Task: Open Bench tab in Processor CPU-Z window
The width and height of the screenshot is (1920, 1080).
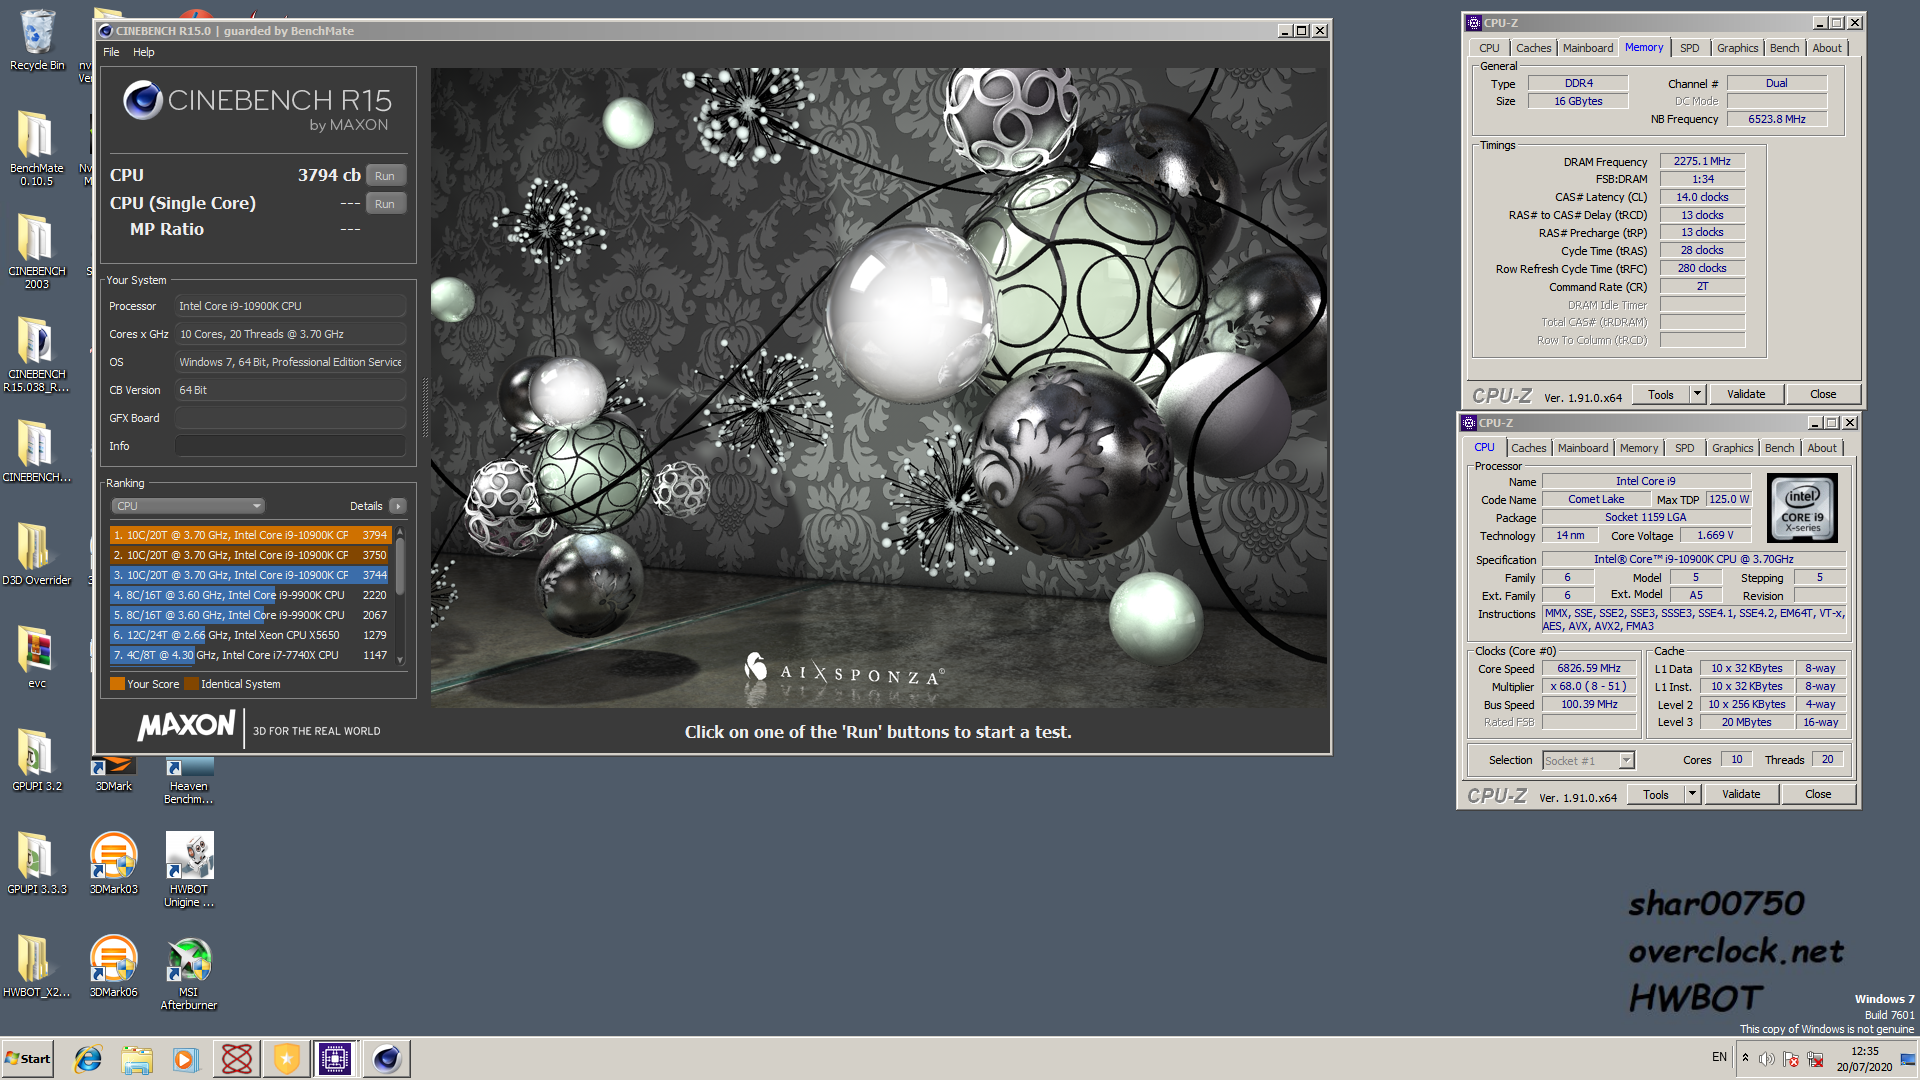Action: 1779,448
